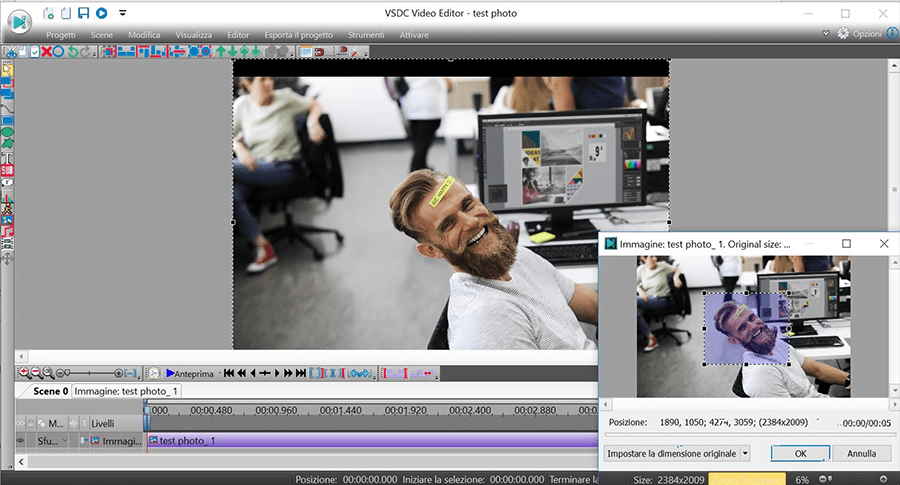Click Impostare la dimensione originale button
Viewport: 900px width, 485px height.
click(672, 453)
